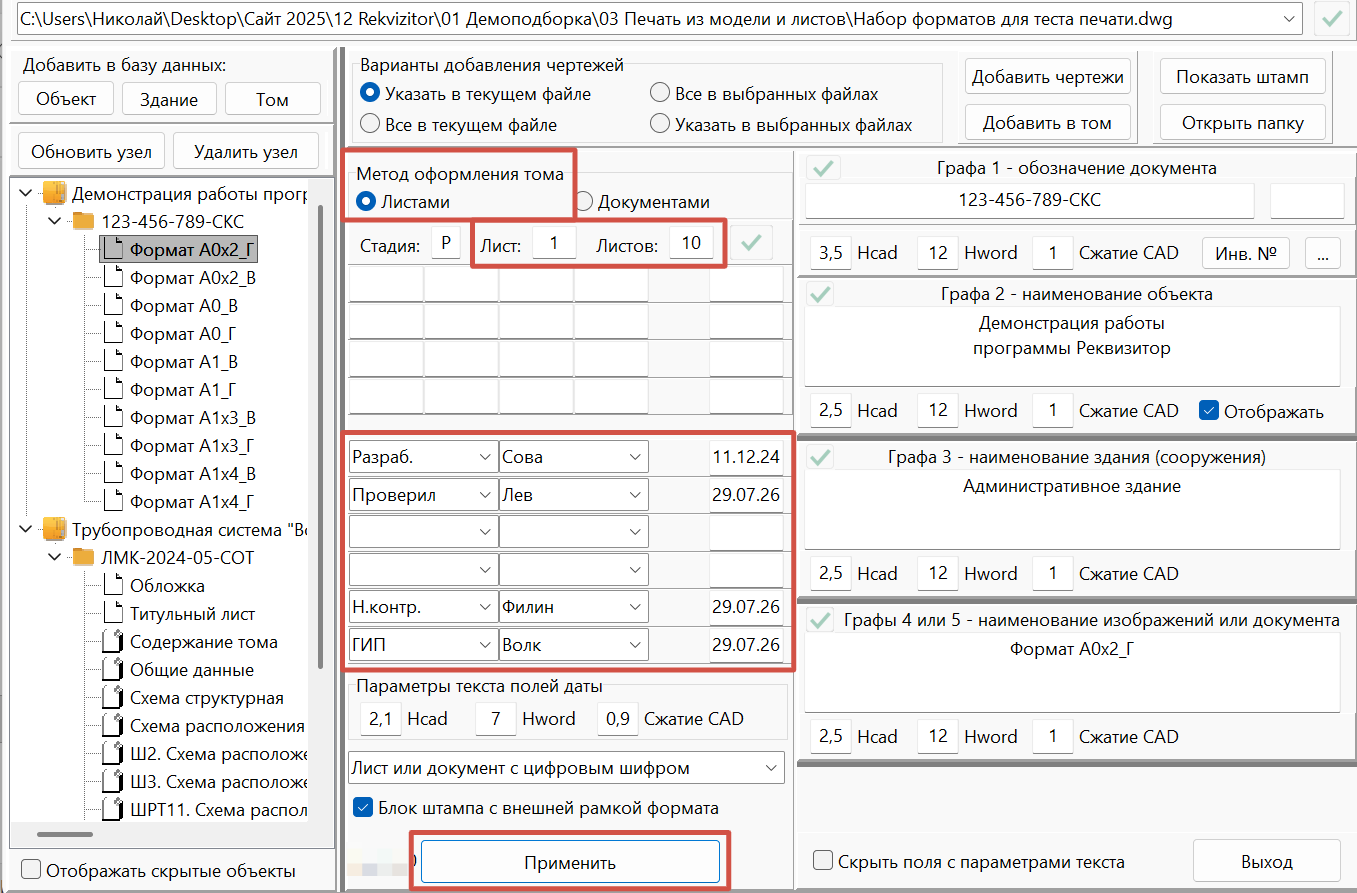Open the file path dropdown at top
The height and width of the screenshot is (893, 1357).
point(1289,18)
